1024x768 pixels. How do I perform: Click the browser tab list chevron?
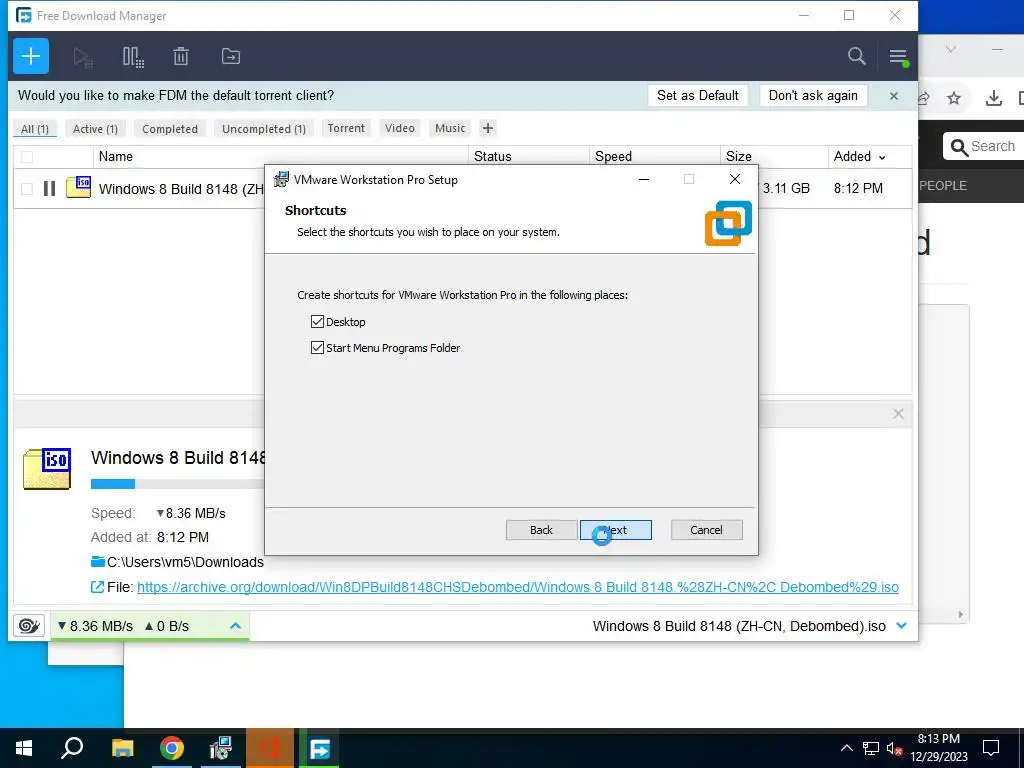[951, 49]
